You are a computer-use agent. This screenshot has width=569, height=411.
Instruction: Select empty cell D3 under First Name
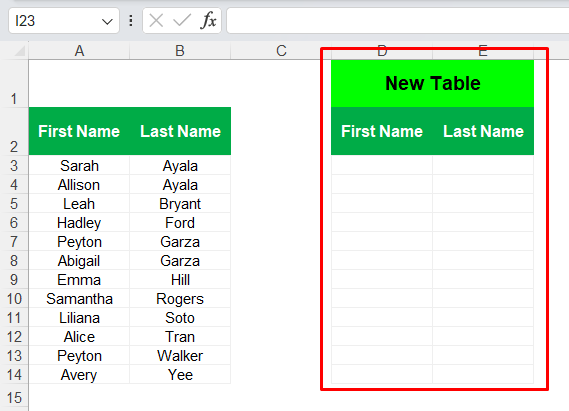(x=382, y=165)
